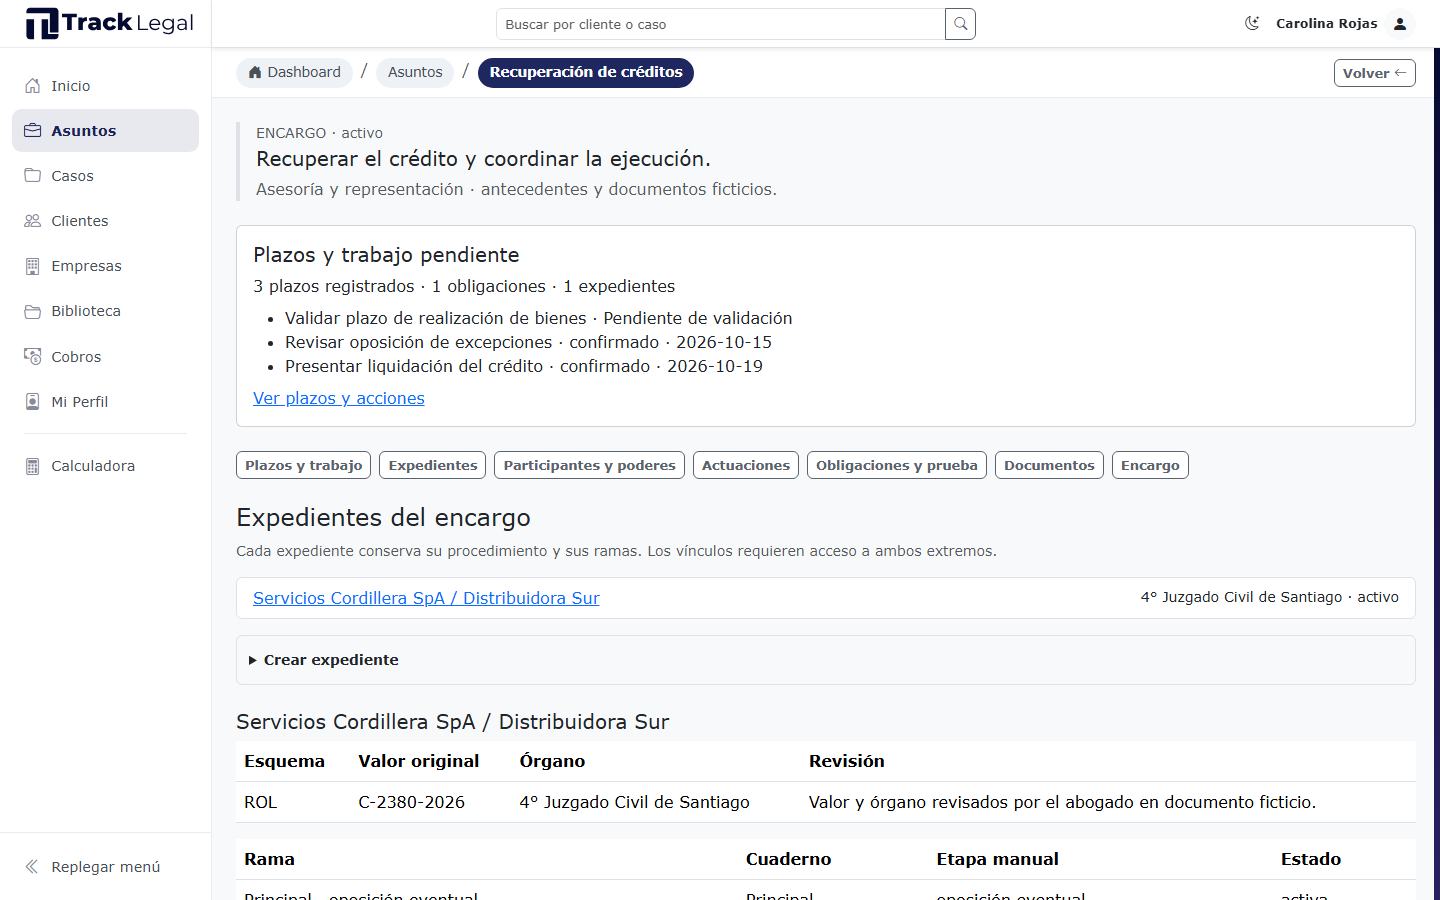
Task: Open the Asuntos breadcrumb
Action: [x=415, y=72]
